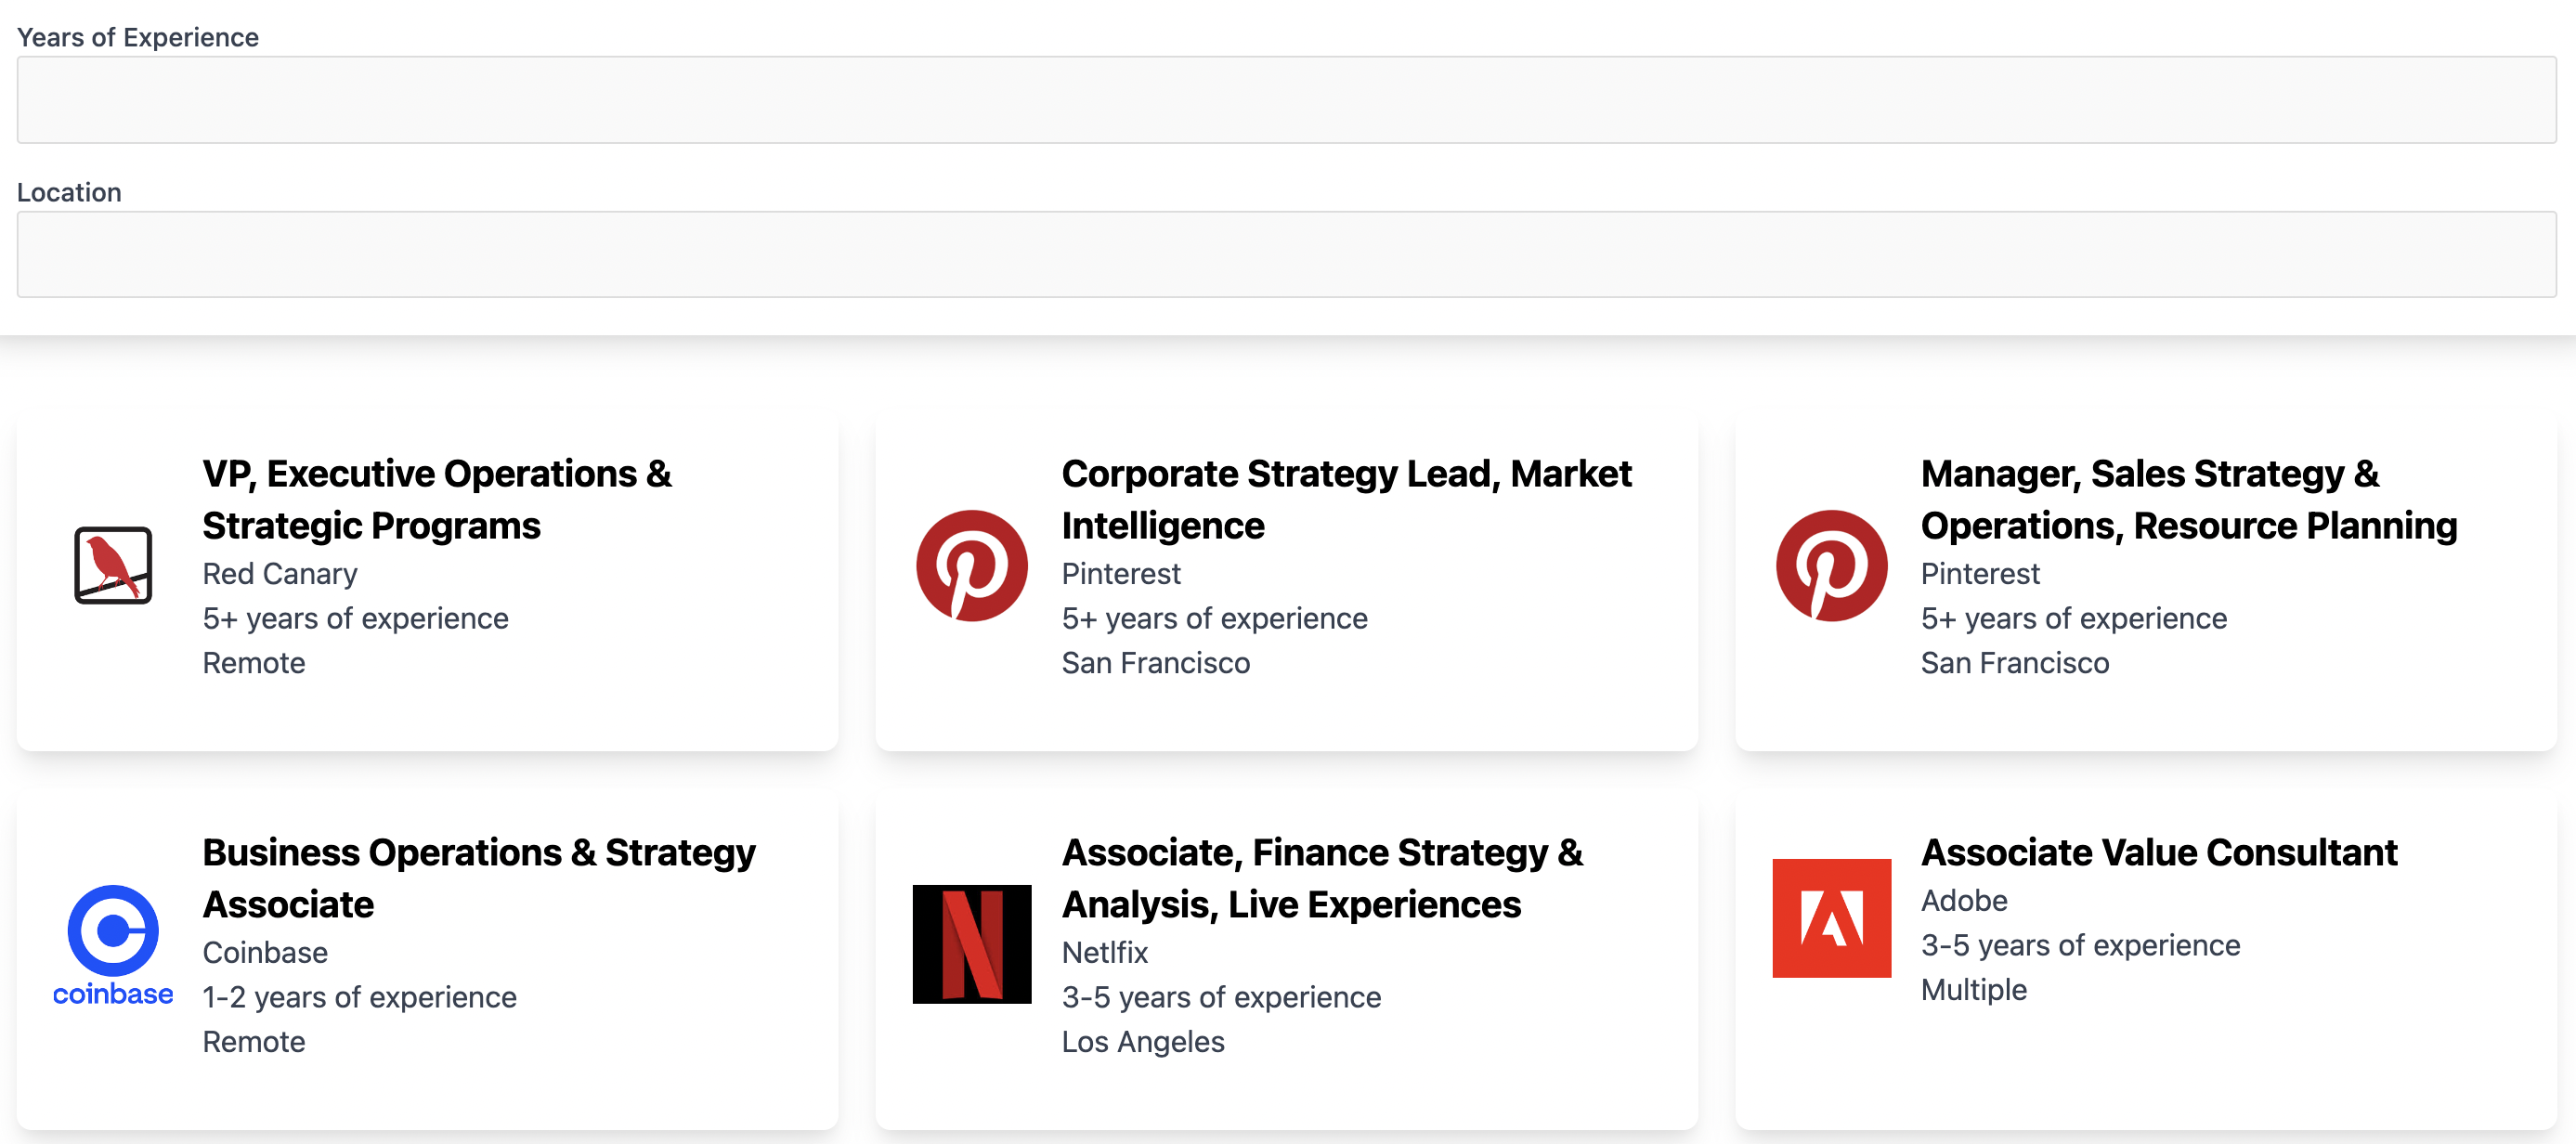The height and width of the screenshot is (1144, 2576).
Task: Open Corporate Strategy Lead, Market Intelligence job
Action: click(1346, 499)
